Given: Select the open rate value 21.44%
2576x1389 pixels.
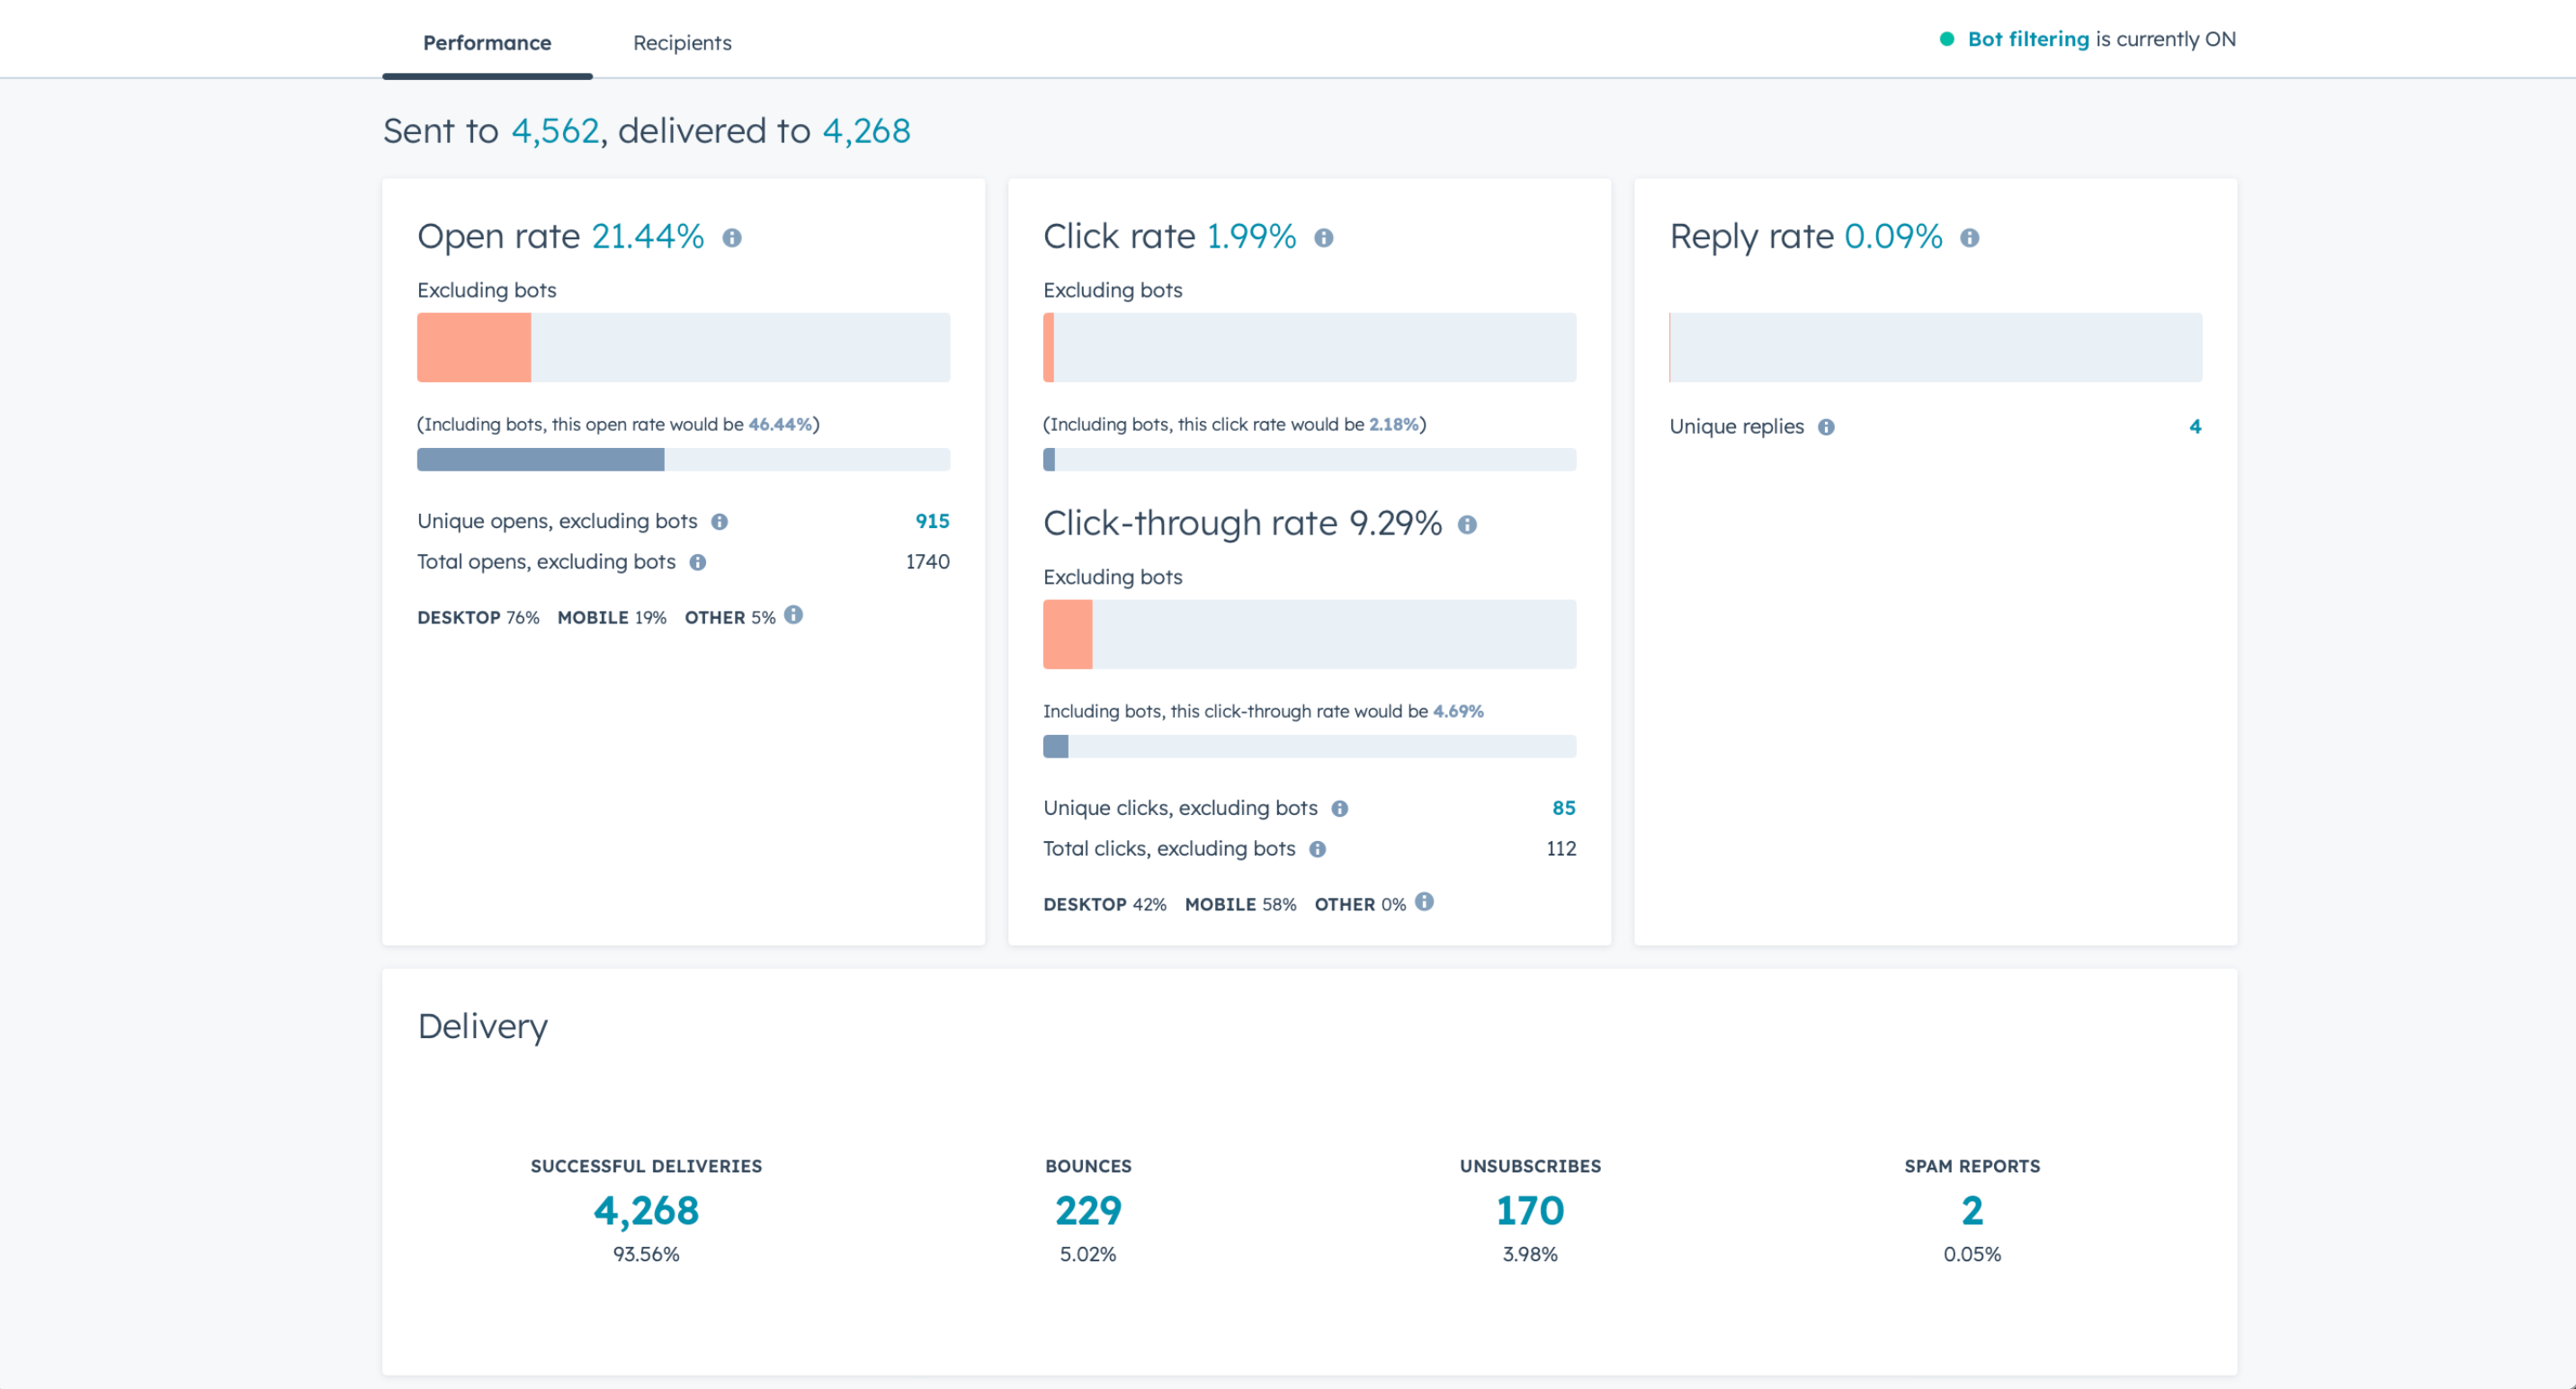Looking at the screenshot, I should coord(648,236).
